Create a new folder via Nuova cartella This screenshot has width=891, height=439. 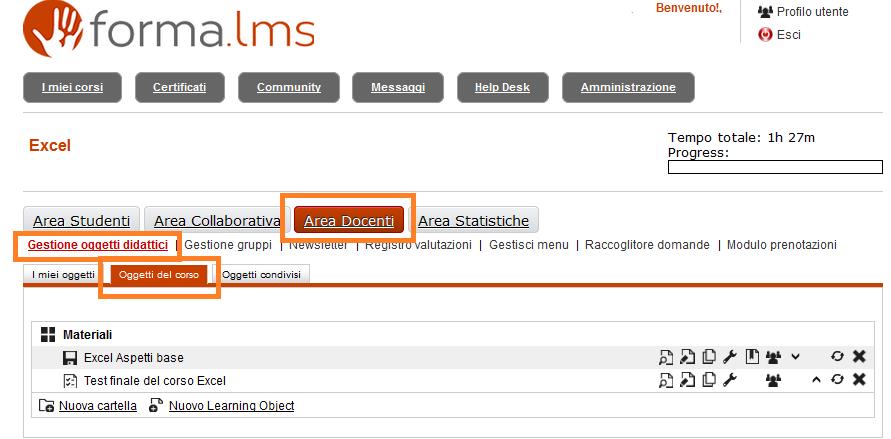click(x=97, y=406)
